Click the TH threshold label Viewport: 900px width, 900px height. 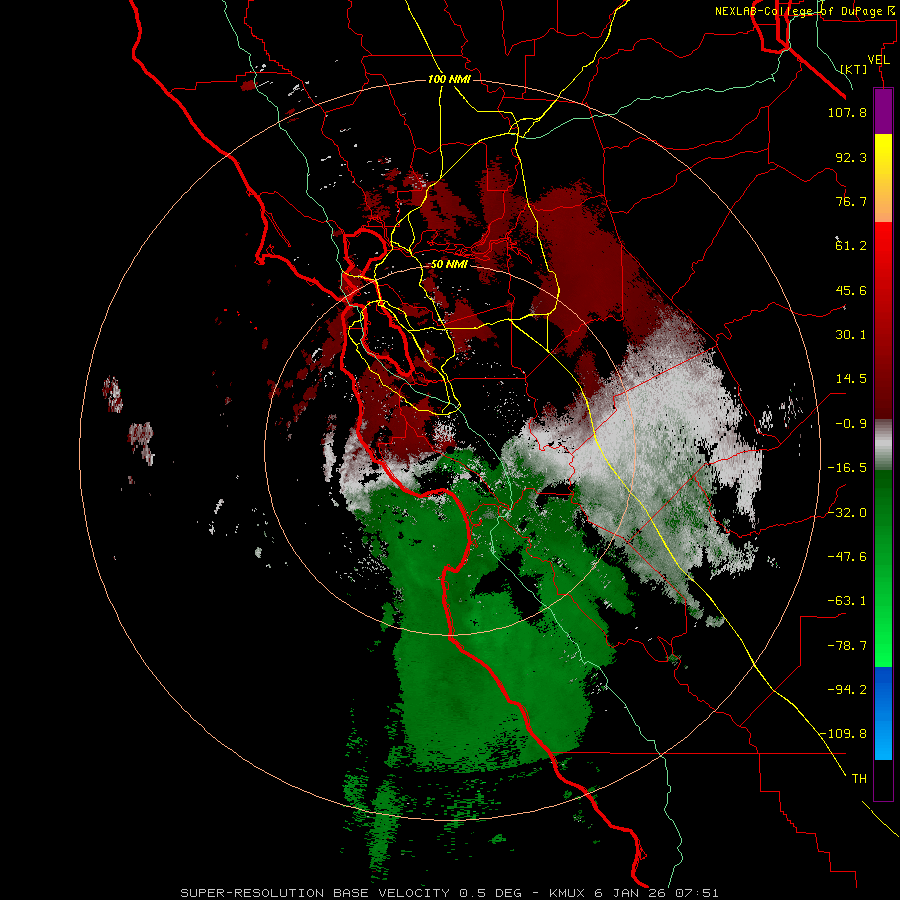[x=859, y=779]
